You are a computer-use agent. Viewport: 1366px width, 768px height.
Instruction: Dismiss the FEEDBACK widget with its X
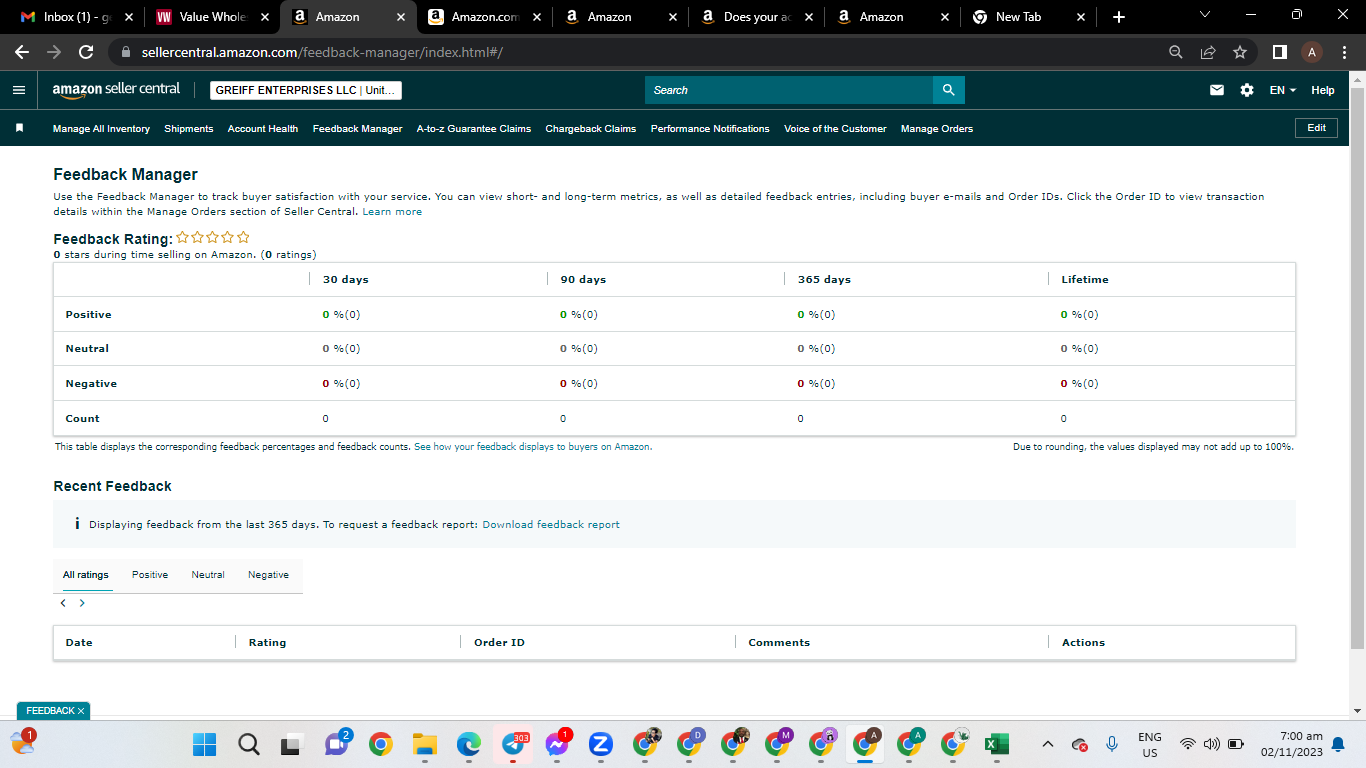pos(81,711)
